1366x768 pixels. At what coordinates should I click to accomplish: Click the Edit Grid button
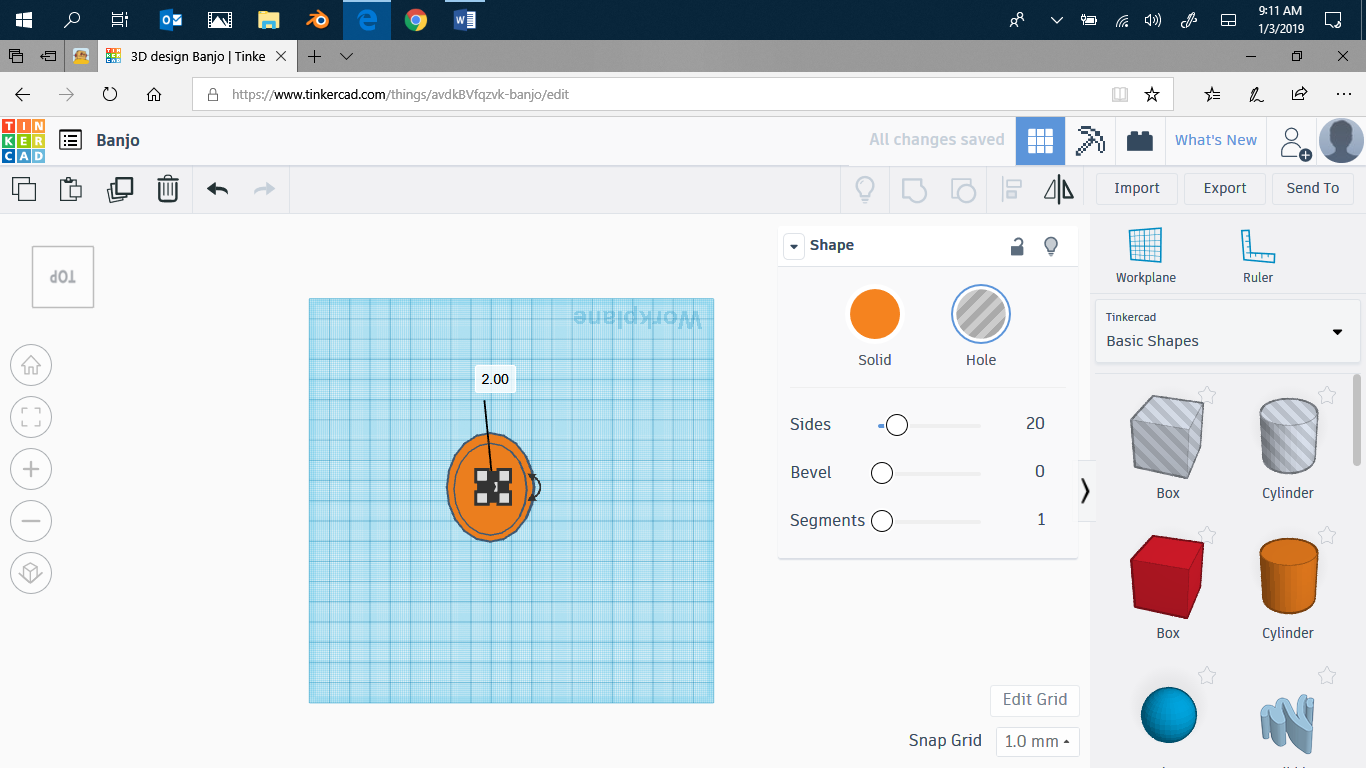coord(1035,700)
